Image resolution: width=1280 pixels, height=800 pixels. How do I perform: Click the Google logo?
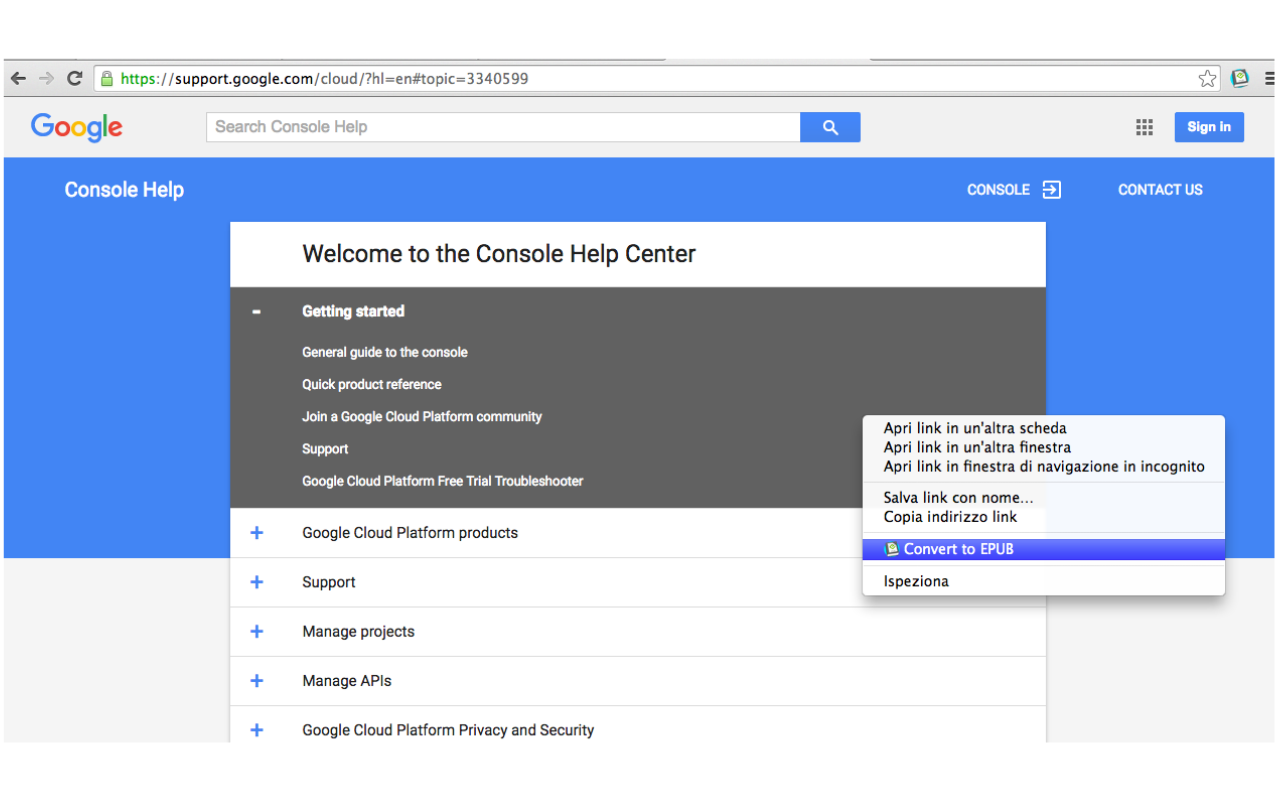[x=77, y=127]
